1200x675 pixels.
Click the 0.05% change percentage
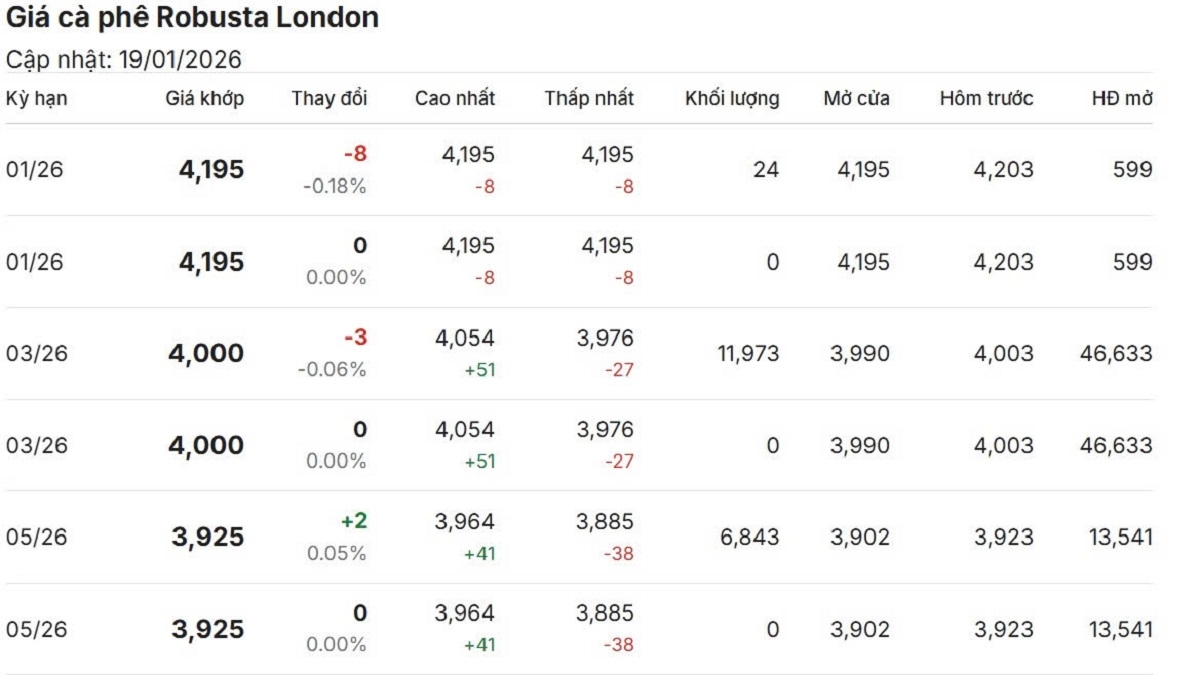[x=337, y=553]
